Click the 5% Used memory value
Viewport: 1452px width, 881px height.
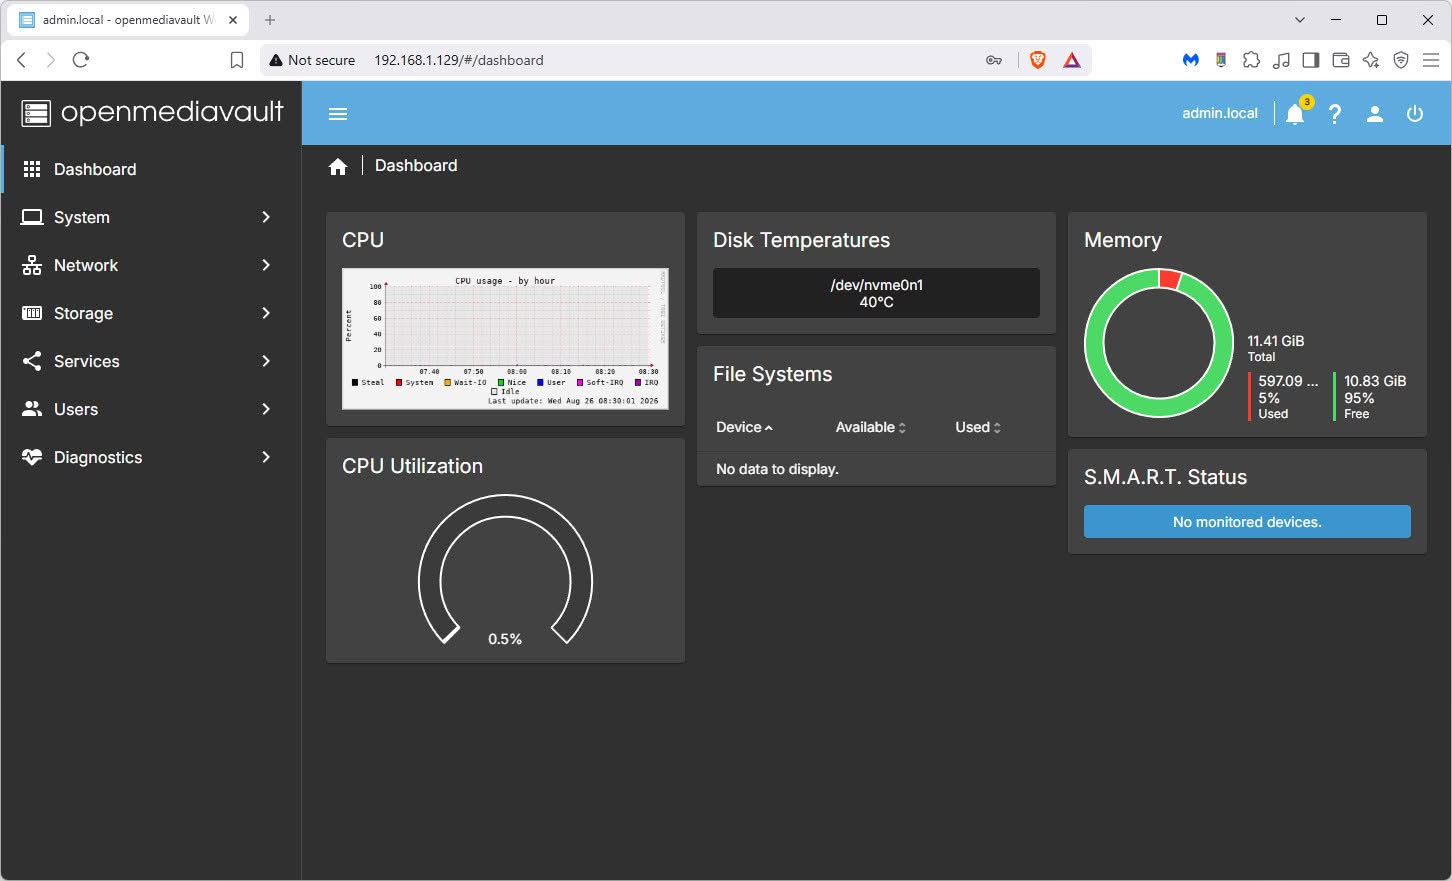pos(1269,398)
